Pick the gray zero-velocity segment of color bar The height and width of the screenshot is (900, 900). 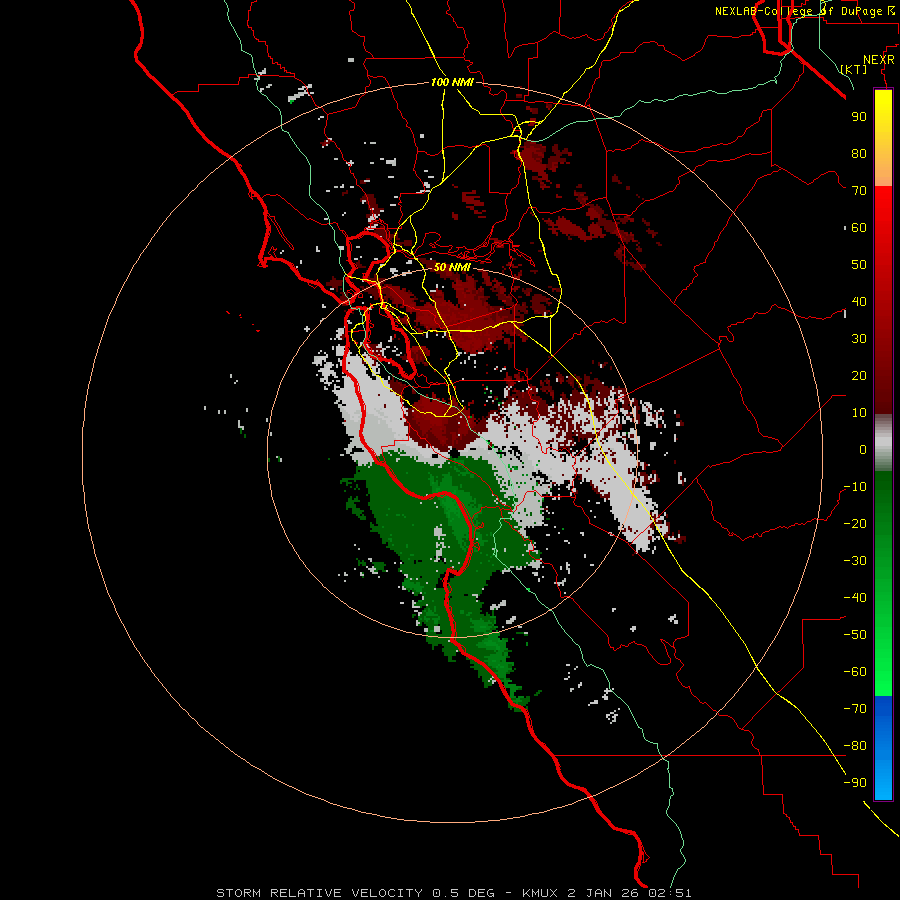click(883, 443)
